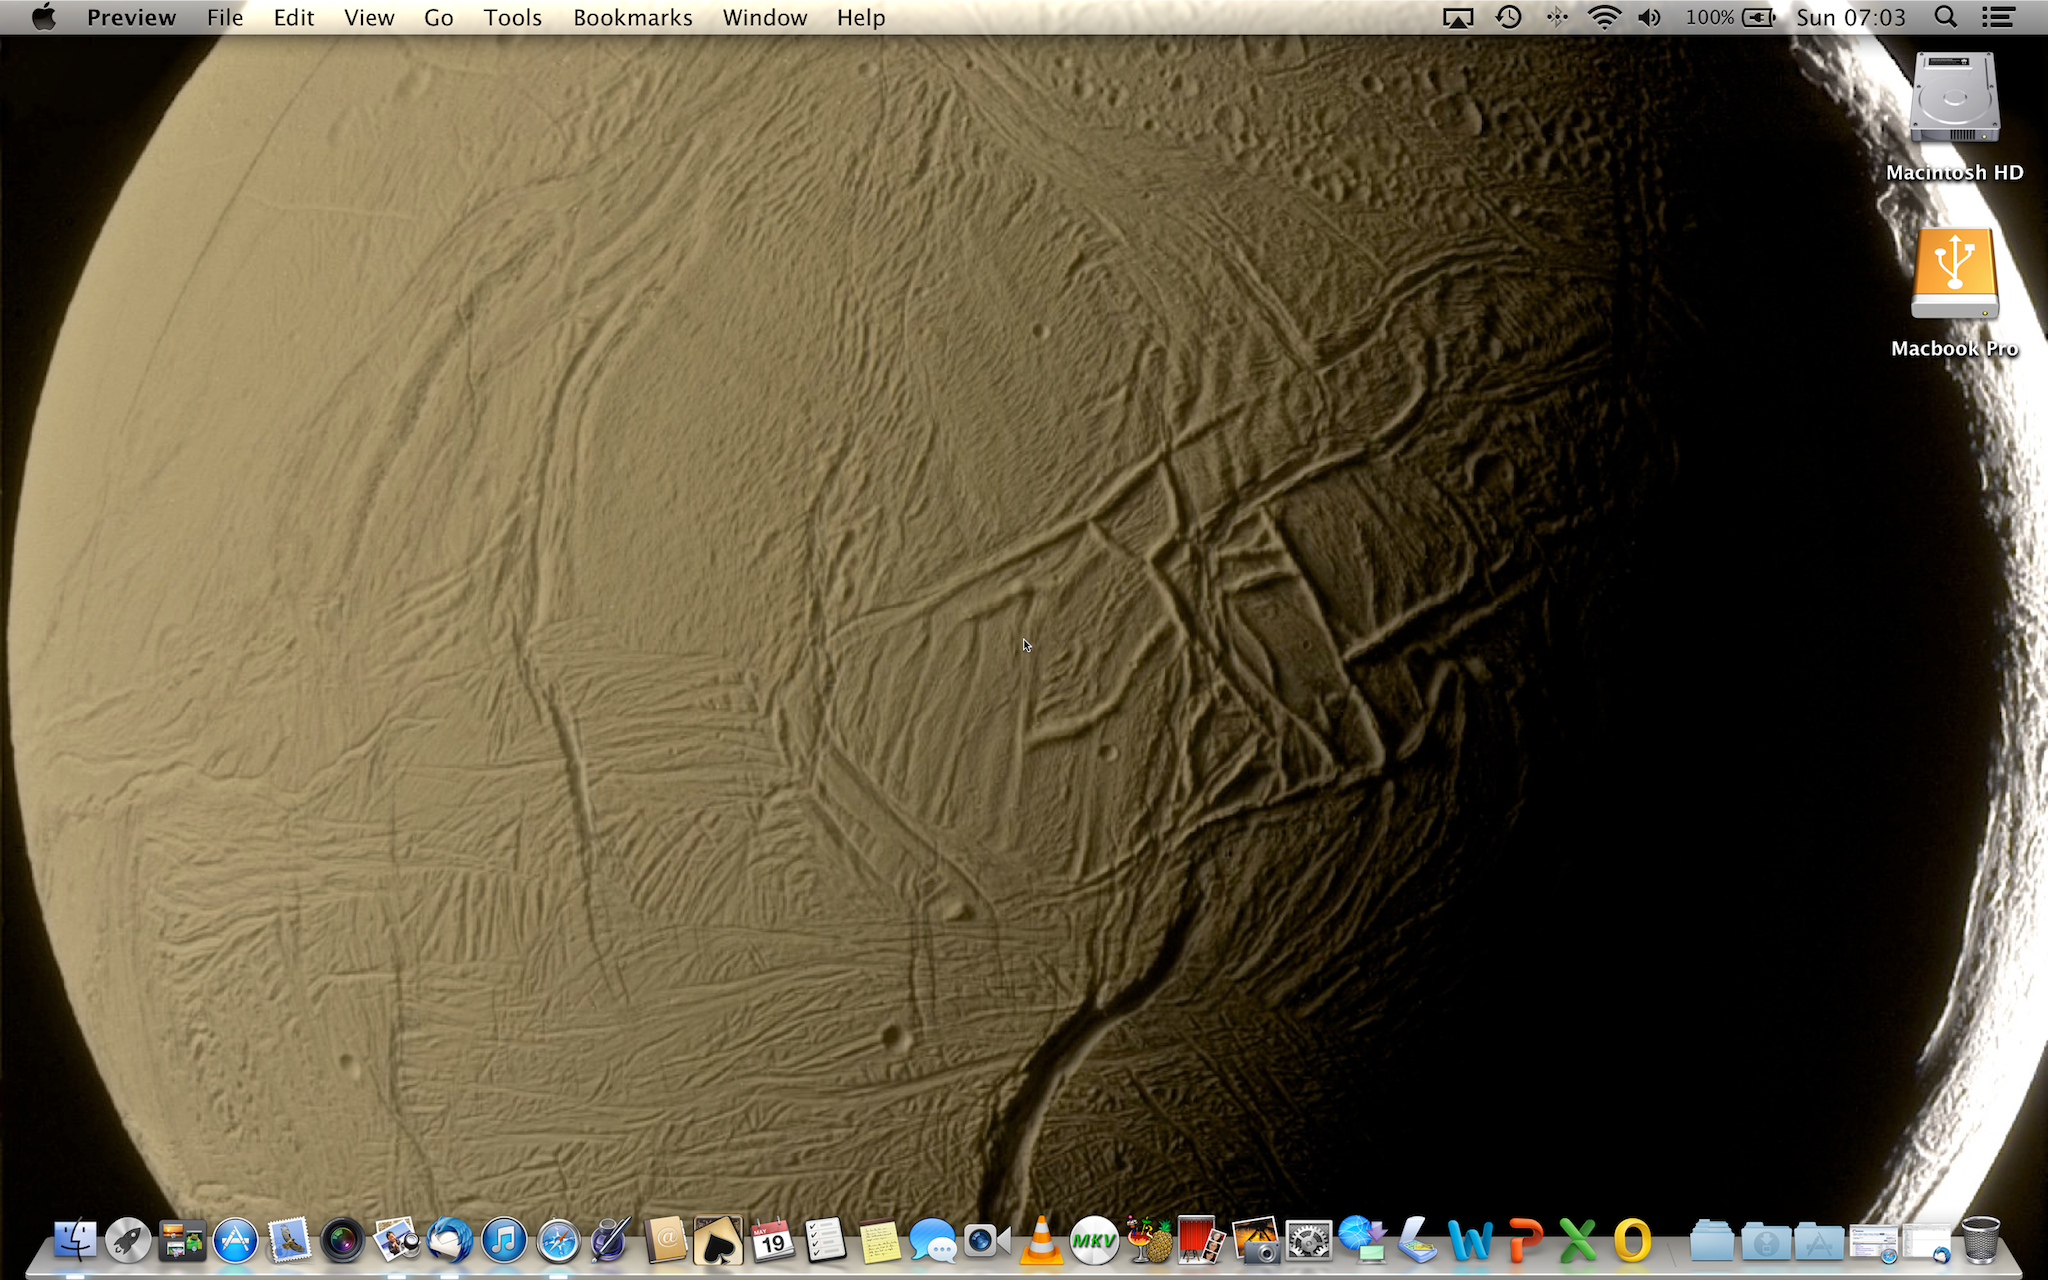Launch Microsoft Excel from dock
The image size is (2048, 1280).
click(1578, 1241)
